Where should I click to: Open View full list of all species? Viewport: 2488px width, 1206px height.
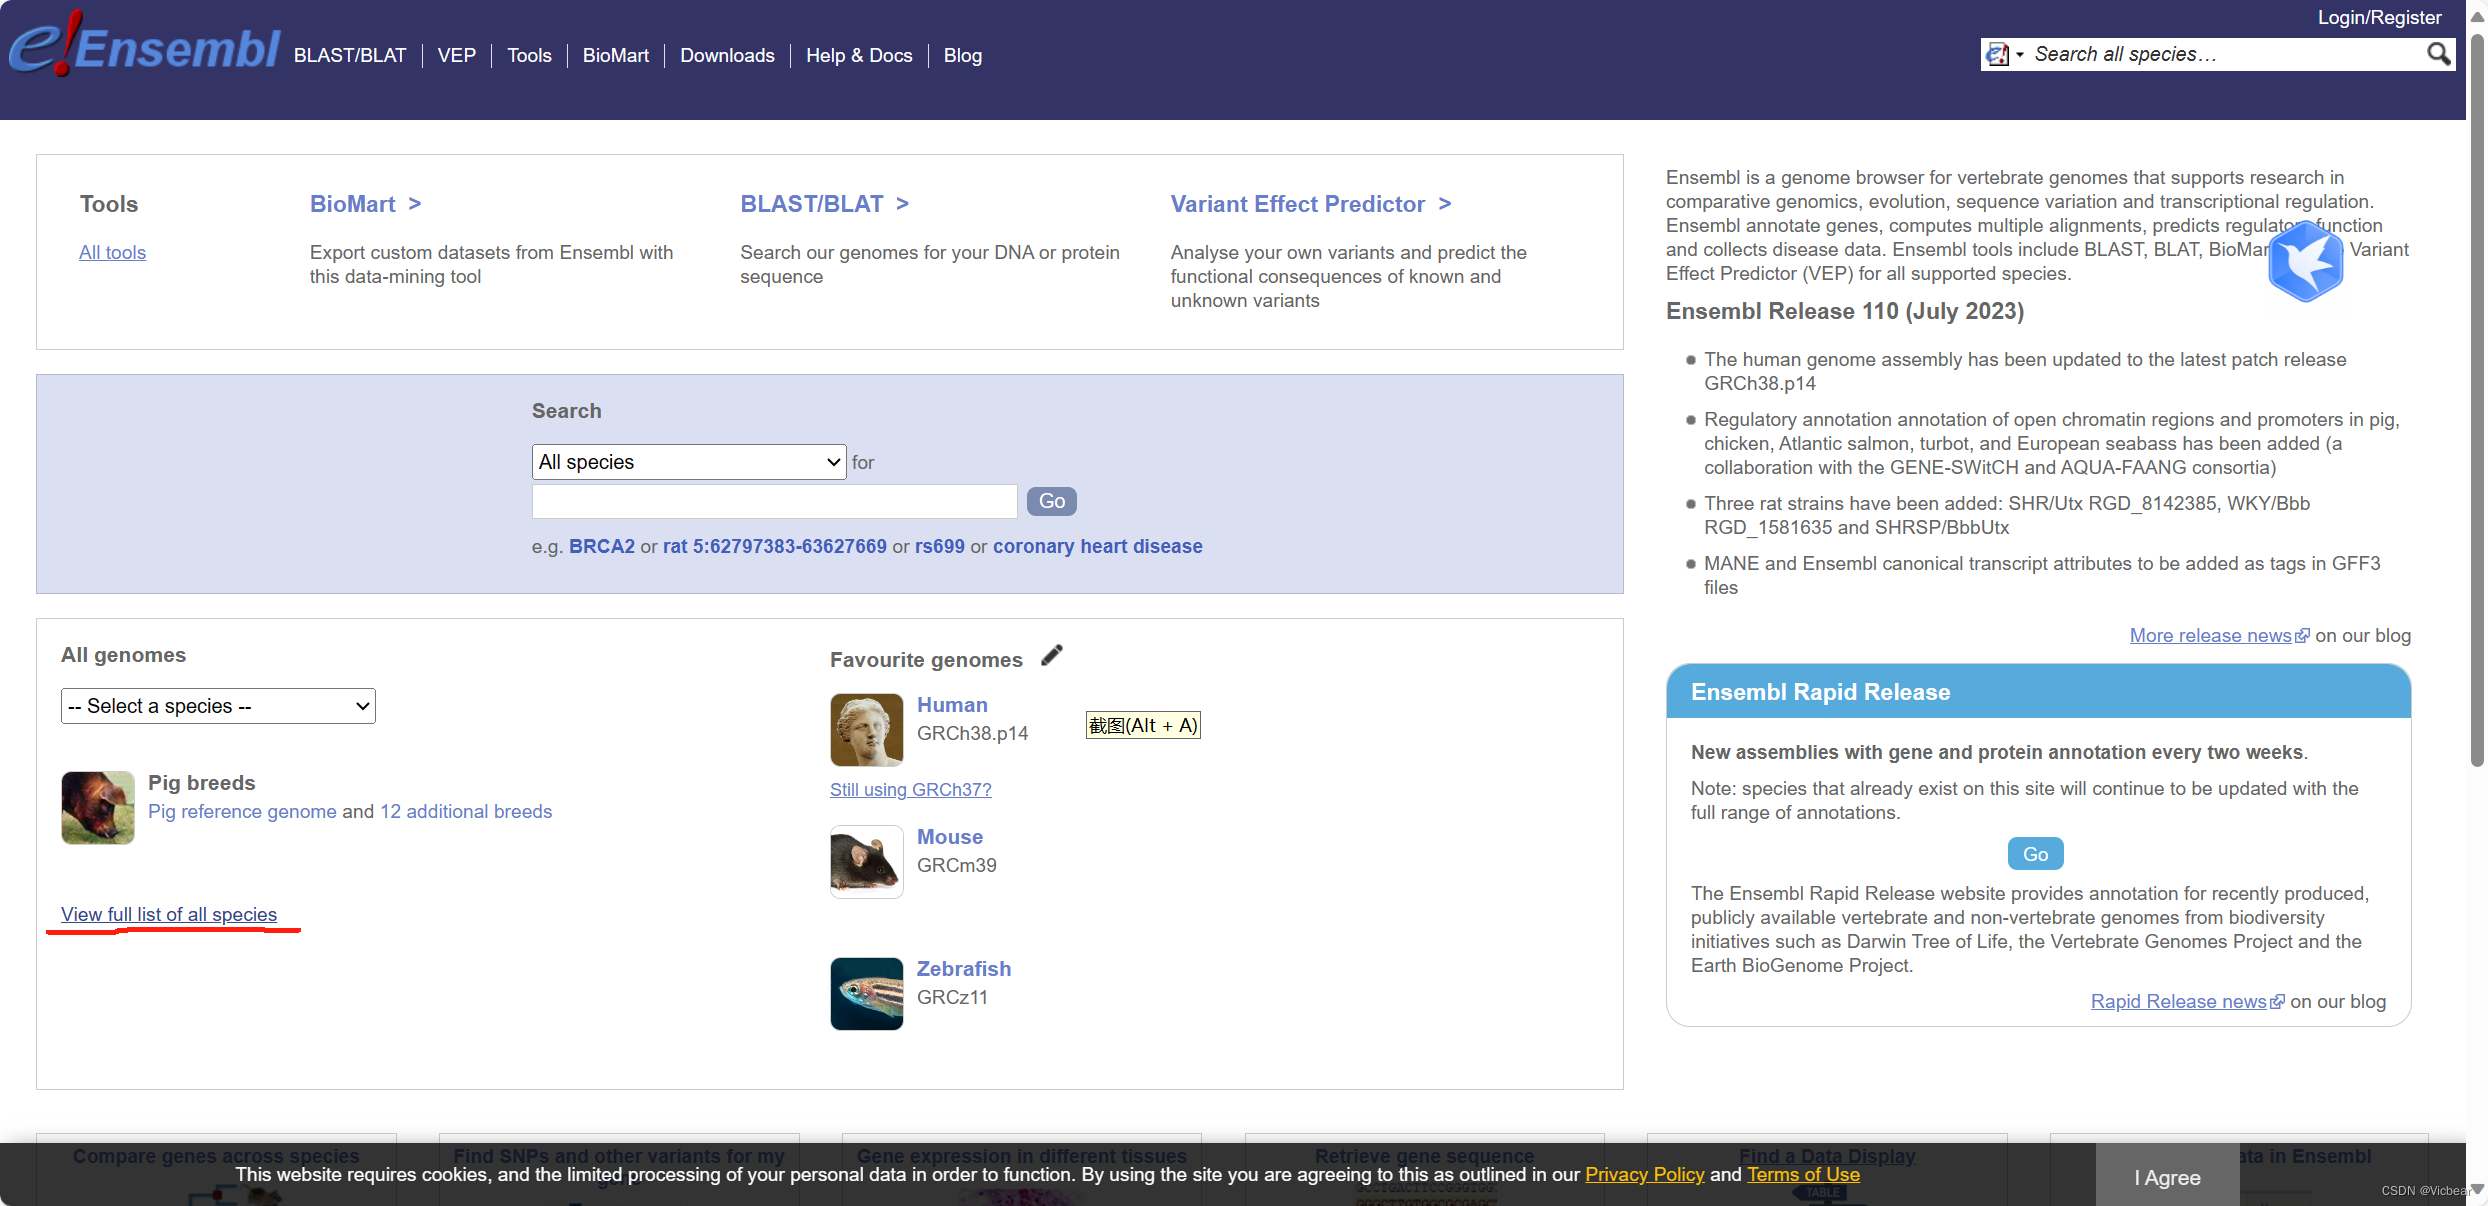(169, 914)
